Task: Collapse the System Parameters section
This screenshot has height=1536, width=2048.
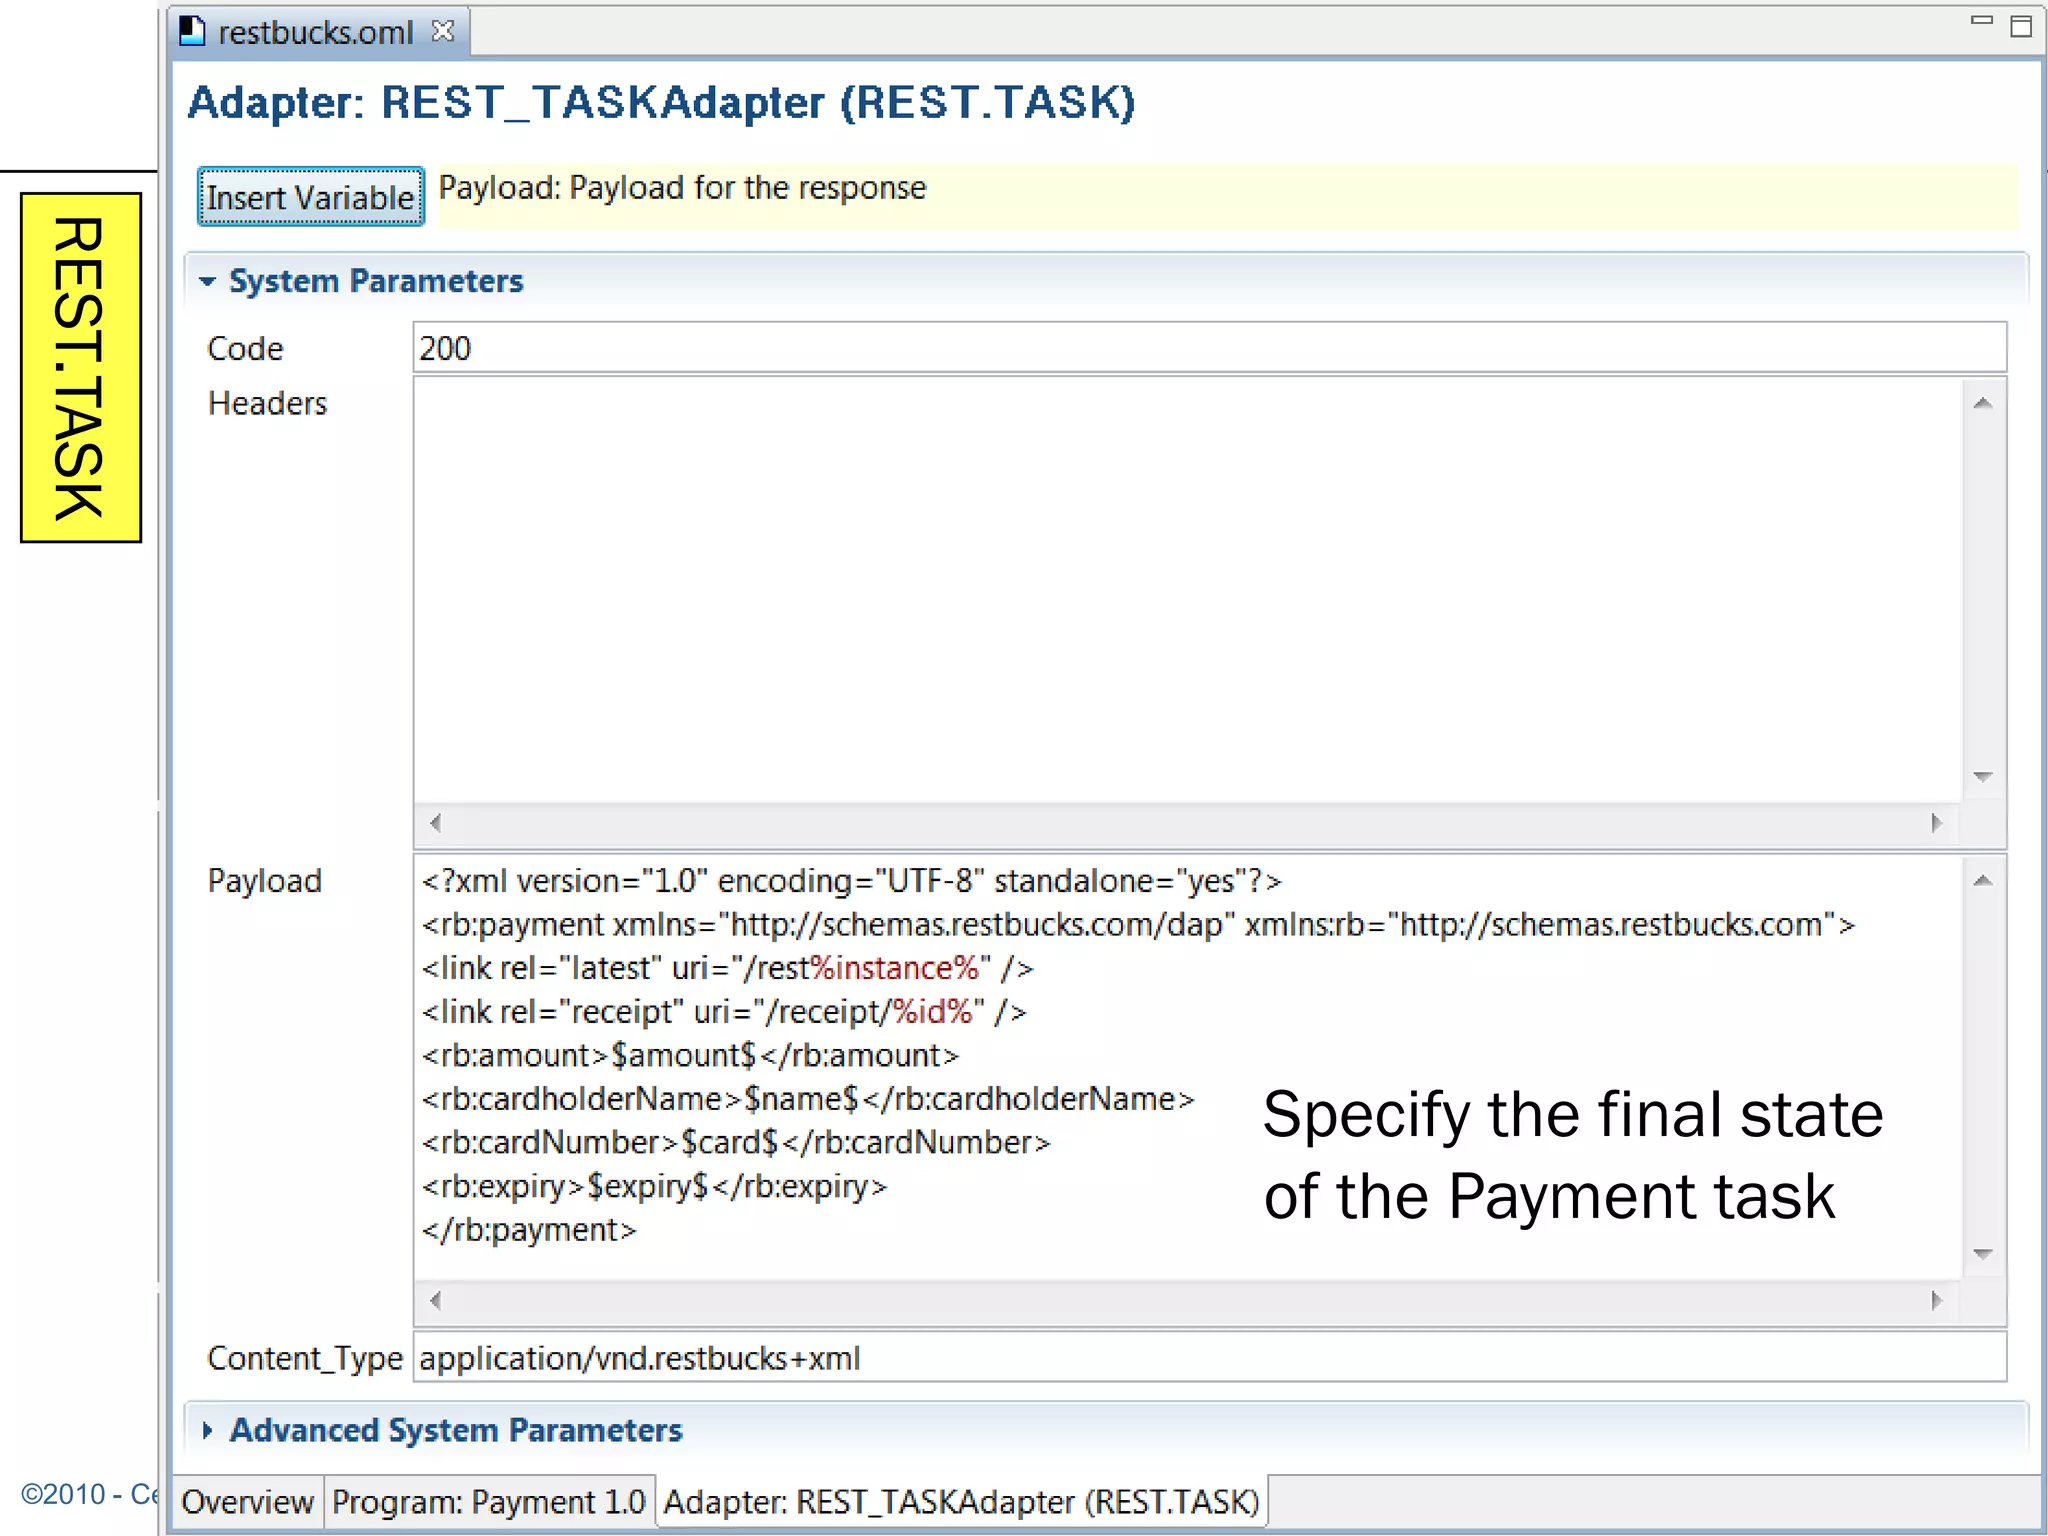Action: [207, 282]
